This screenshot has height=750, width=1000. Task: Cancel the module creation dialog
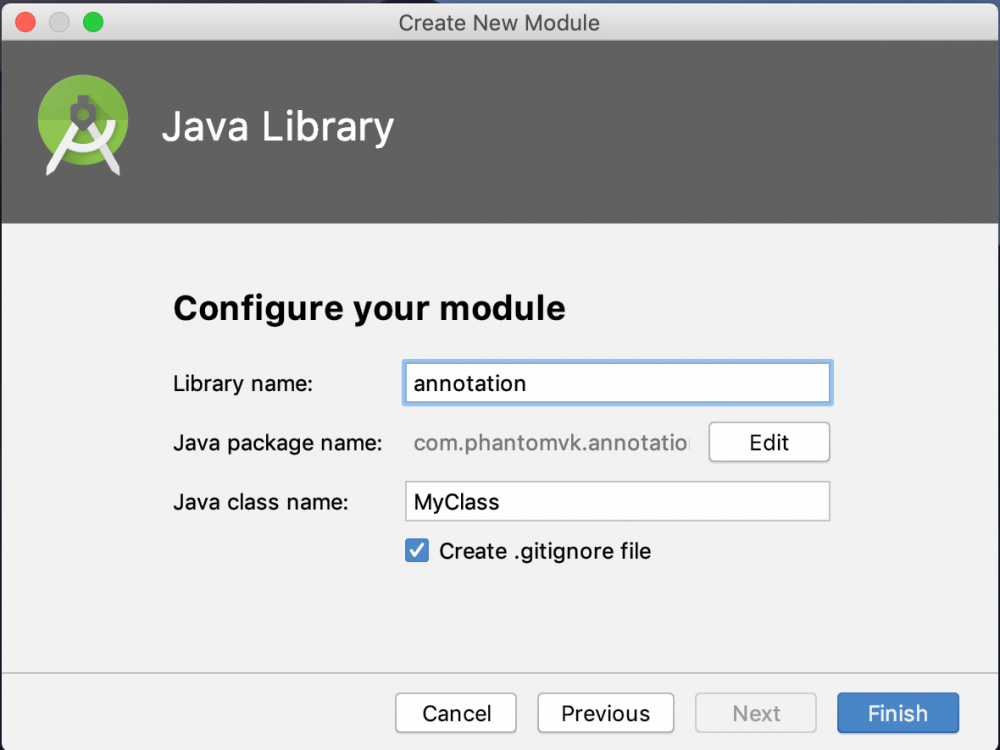456,713
